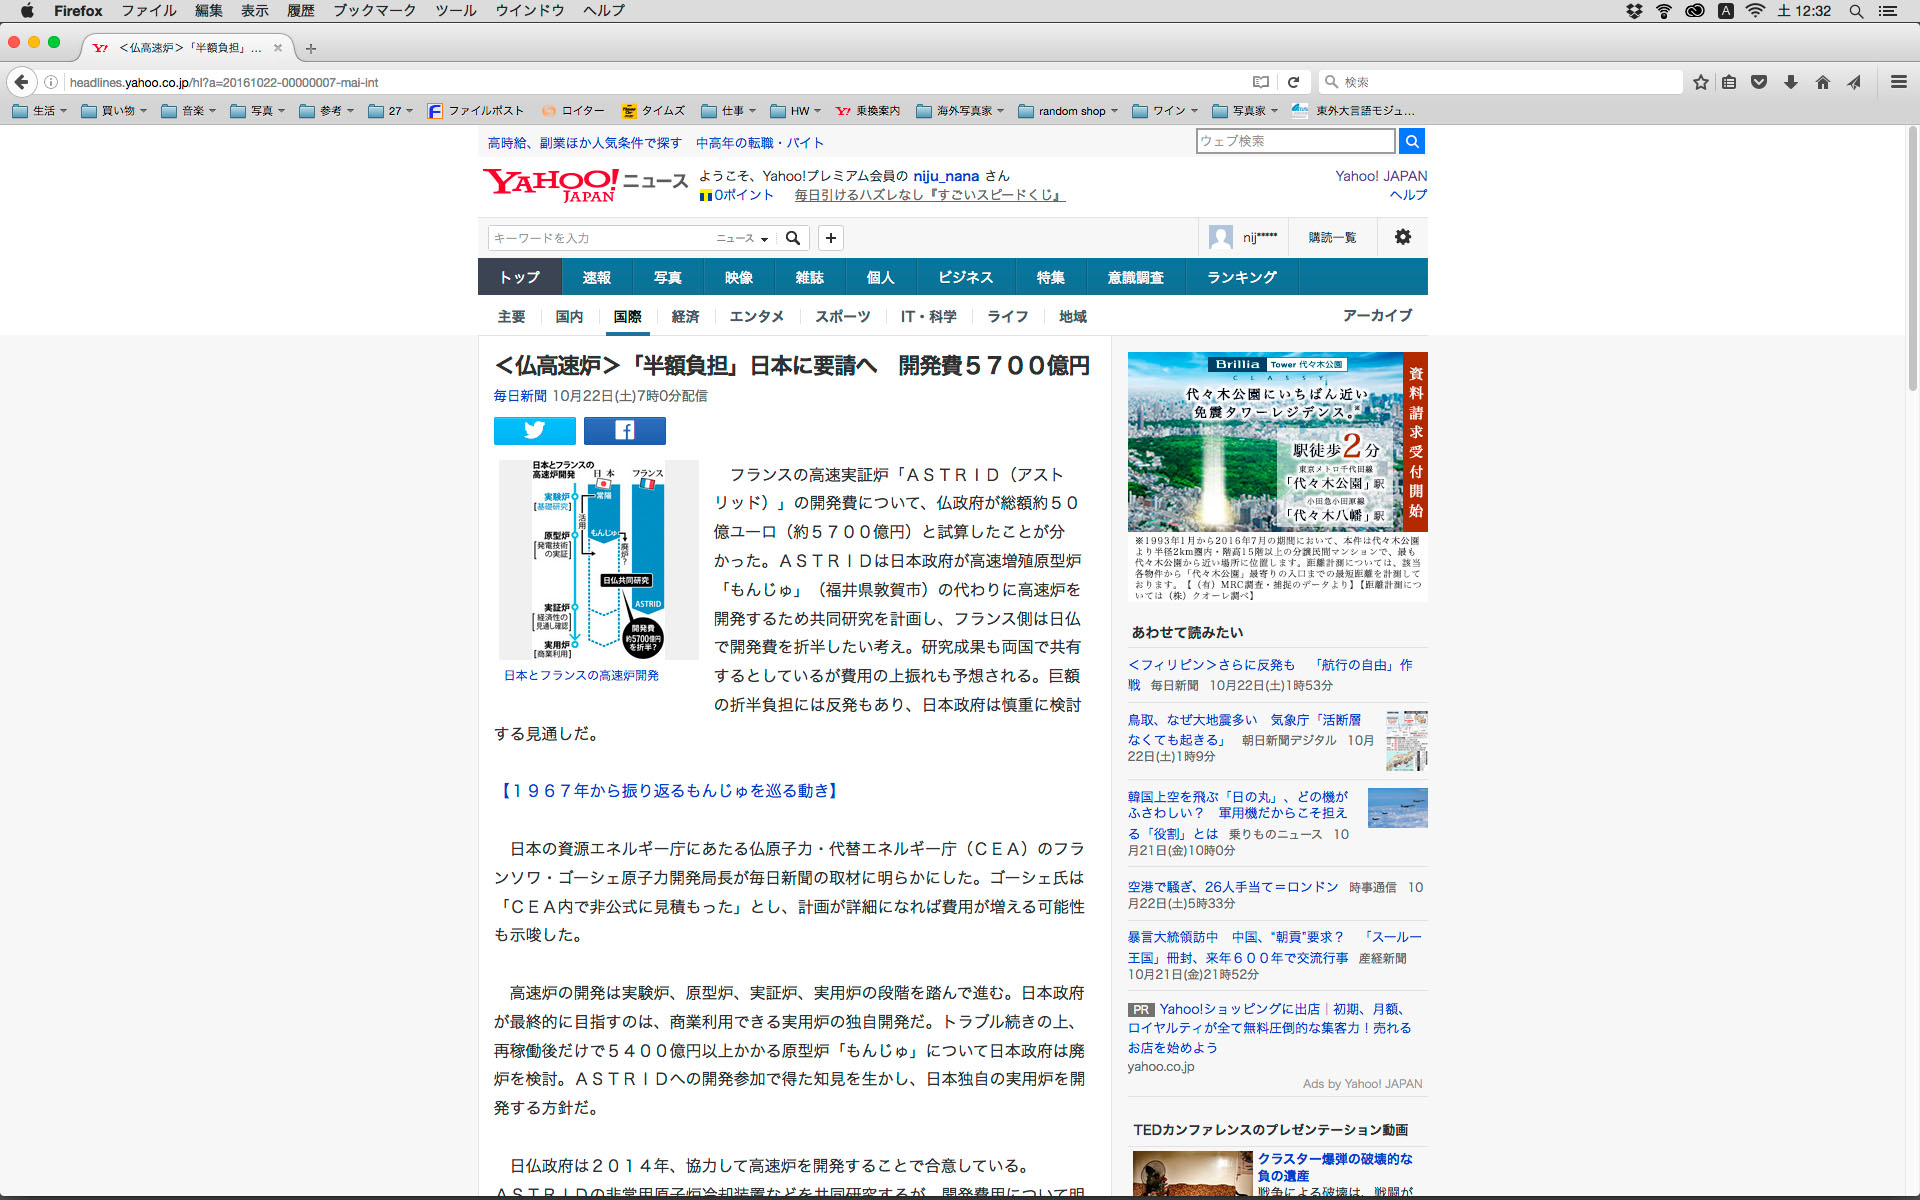
Task: Open Yahoo news settings gear icon
Action: click(x=1402, y=237)
